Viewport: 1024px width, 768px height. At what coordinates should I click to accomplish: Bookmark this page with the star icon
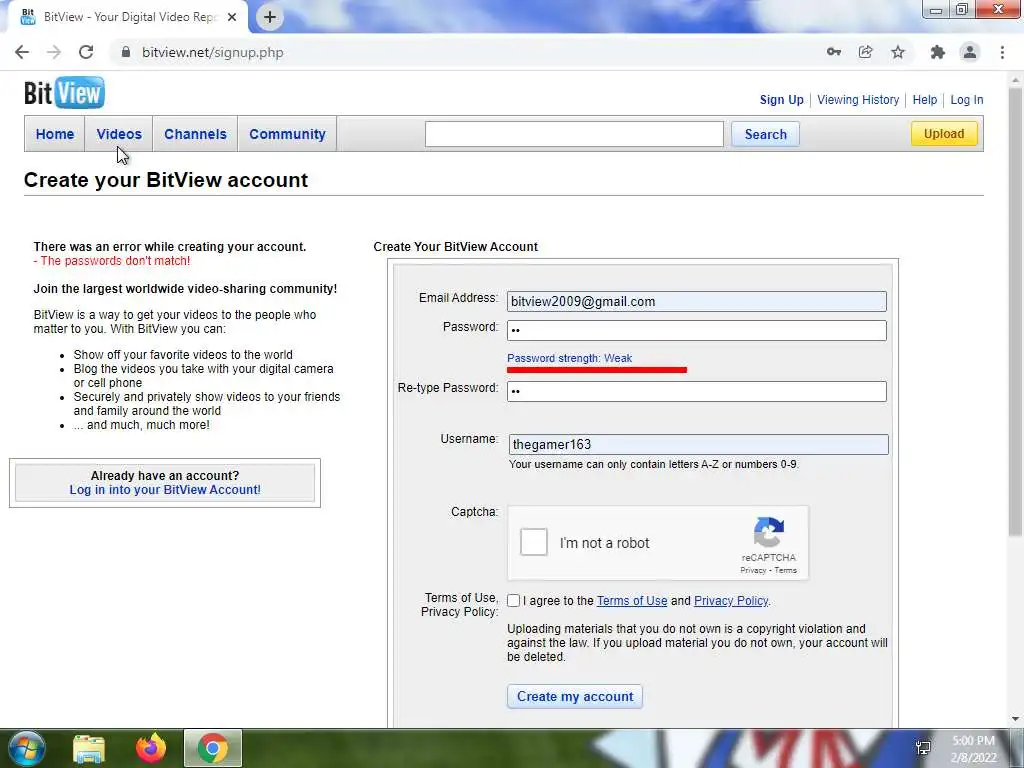898,52
